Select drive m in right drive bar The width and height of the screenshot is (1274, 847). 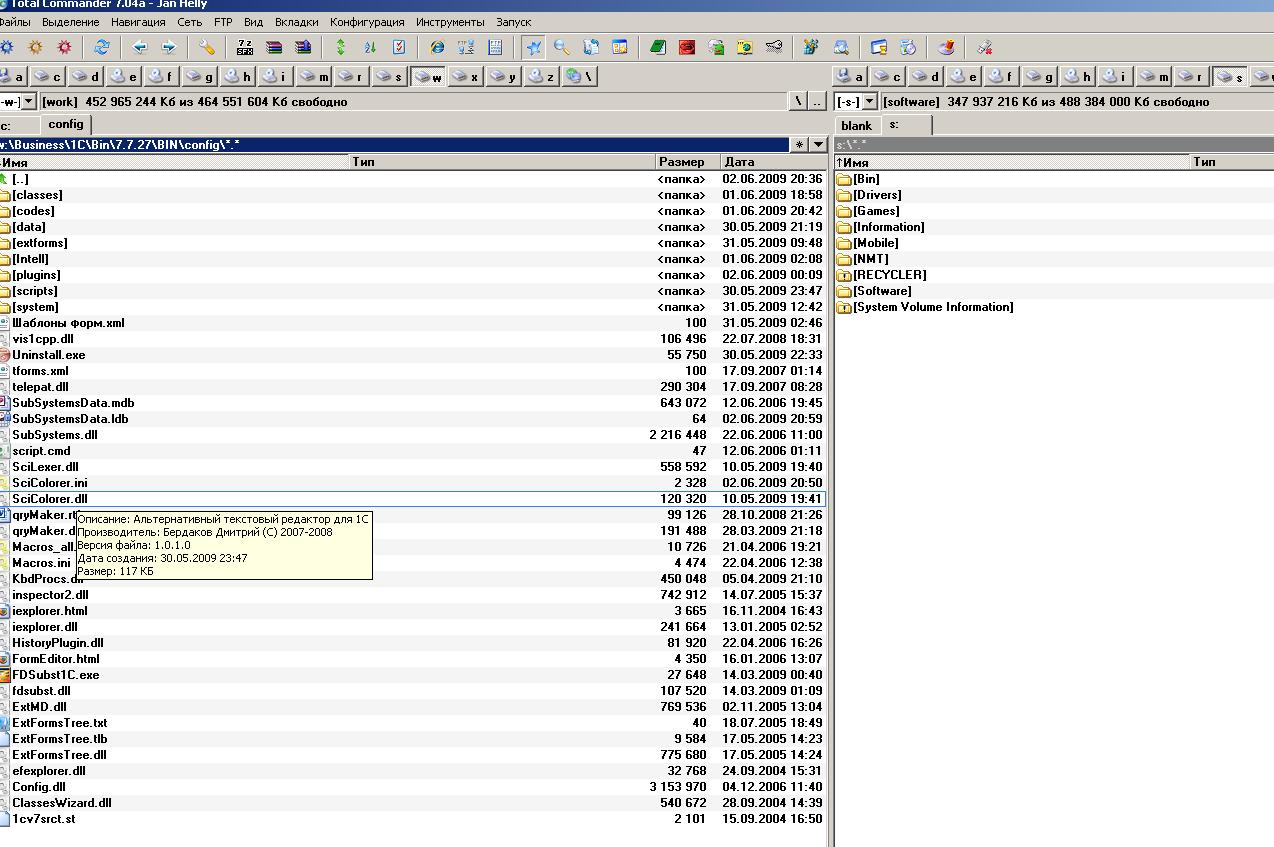pos(1153,76)
